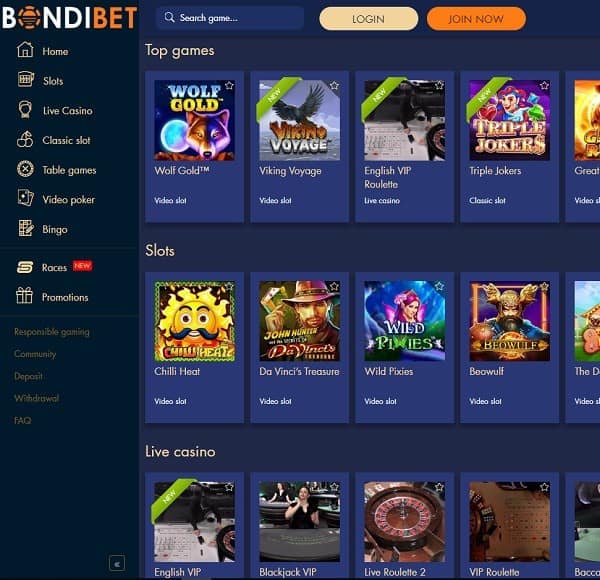Screen dimensions: 600x580
Task: Select the Video poker cards icon
Action: (25, 198)
